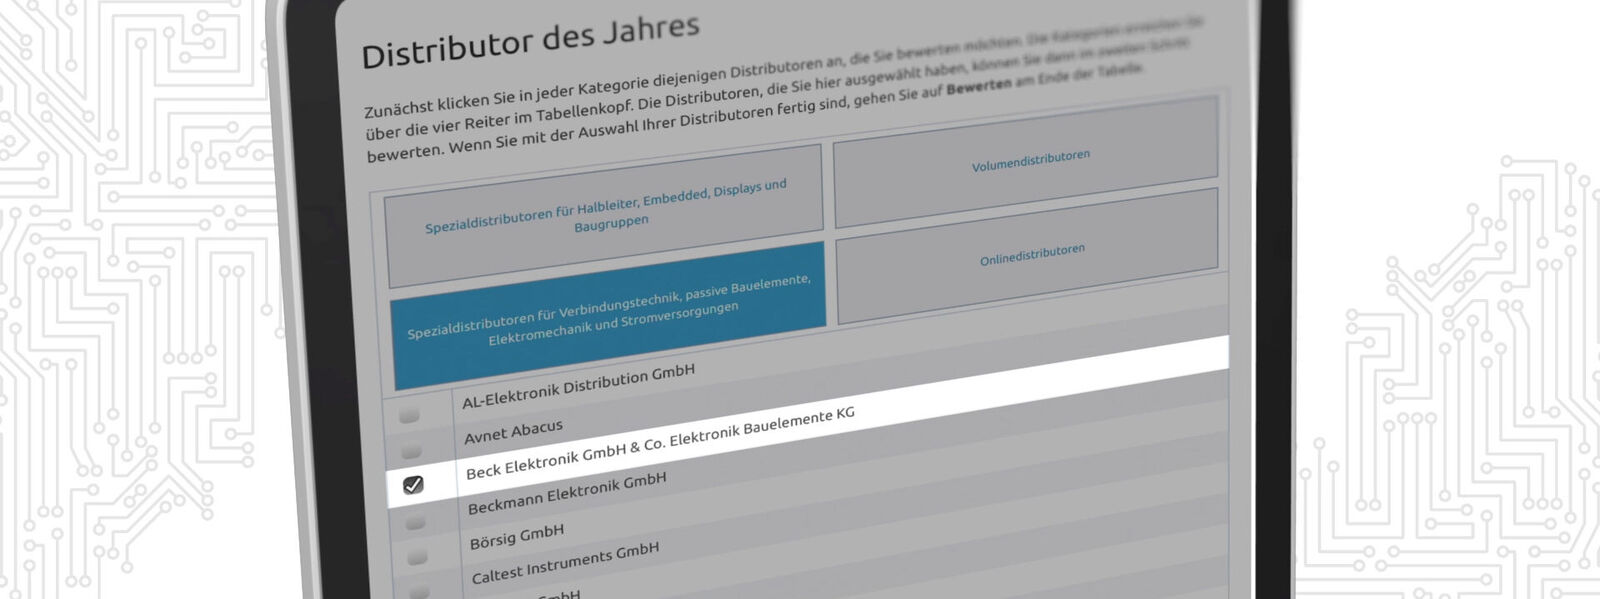1600x599 pixels.
Task: Click the Distributor des Jahres heading
Action: (x=530, y=42)
